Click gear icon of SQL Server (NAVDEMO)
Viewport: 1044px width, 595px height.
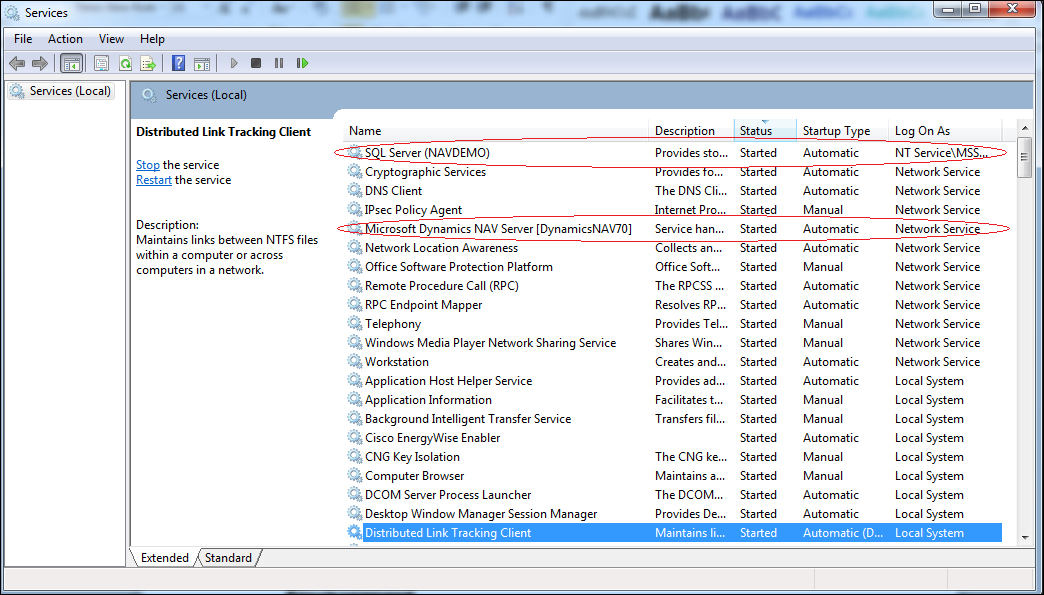click(x=355, y=152)
